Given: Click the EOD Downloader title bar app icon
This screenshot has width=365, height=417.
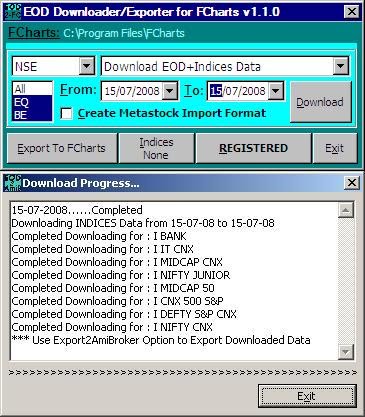Looking at the screenshot, I should (13, 12).
